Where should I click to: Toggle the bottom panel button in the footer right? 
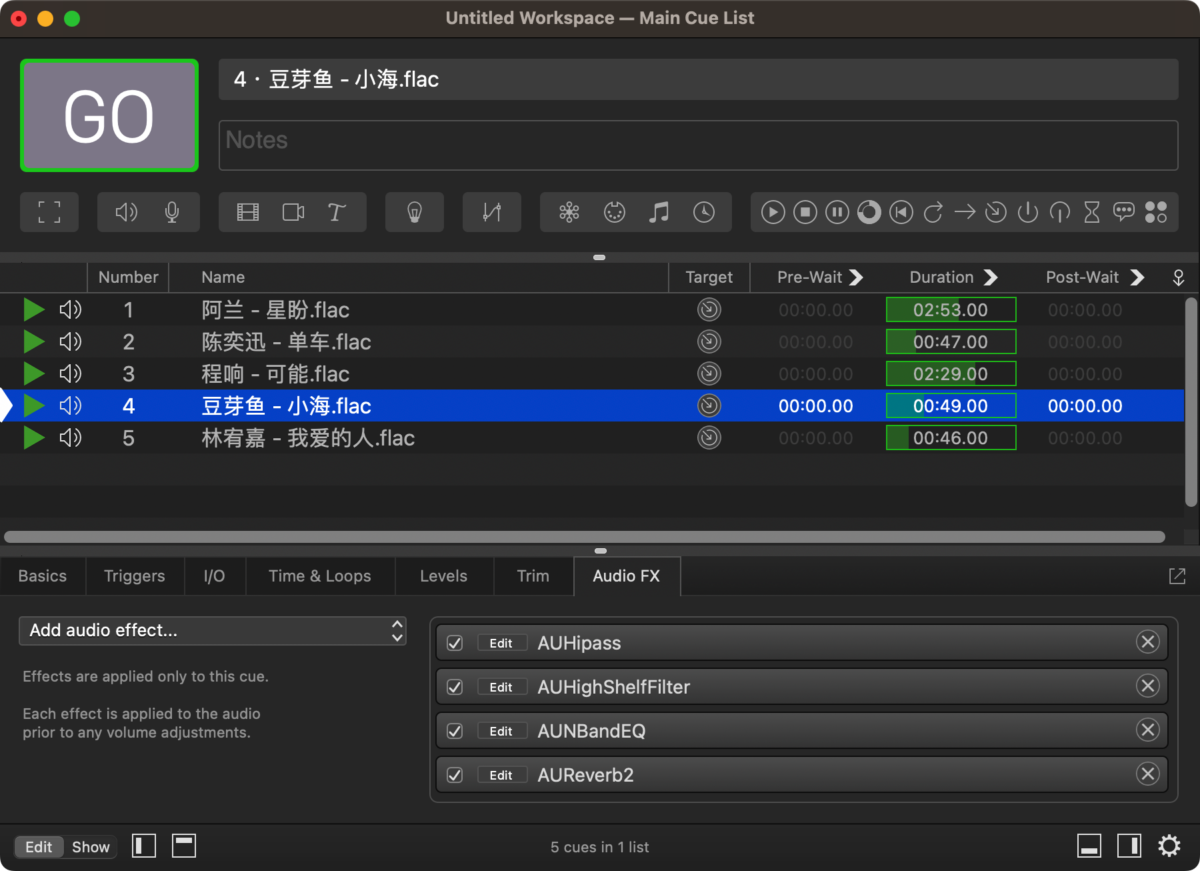(x=1089, y=846)
